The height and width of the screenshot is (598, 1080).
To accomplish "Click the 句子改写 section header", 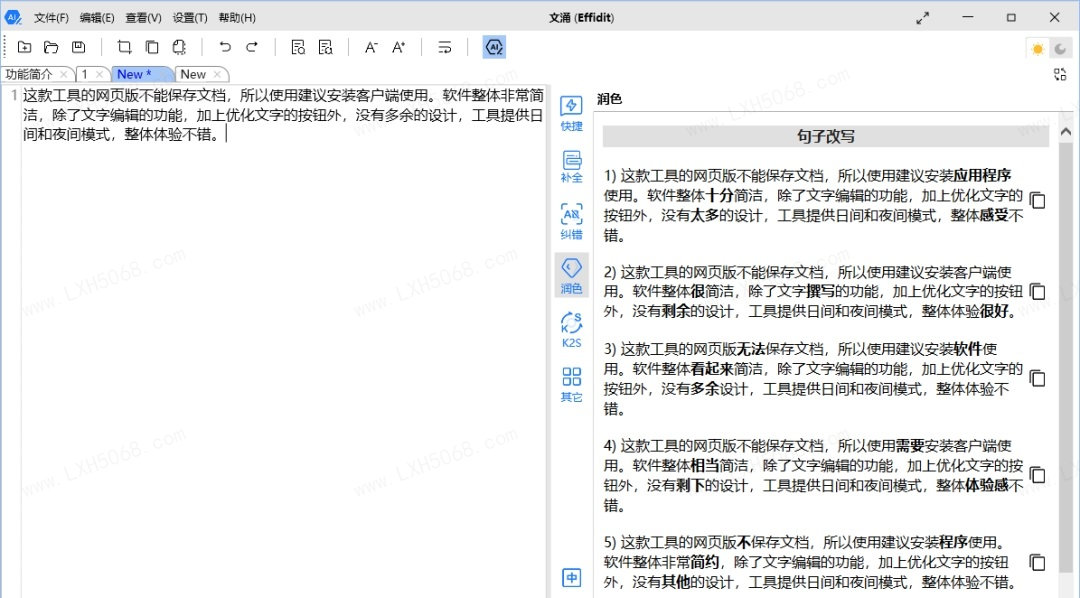I will pyautogui.click(x=825, y=136).
